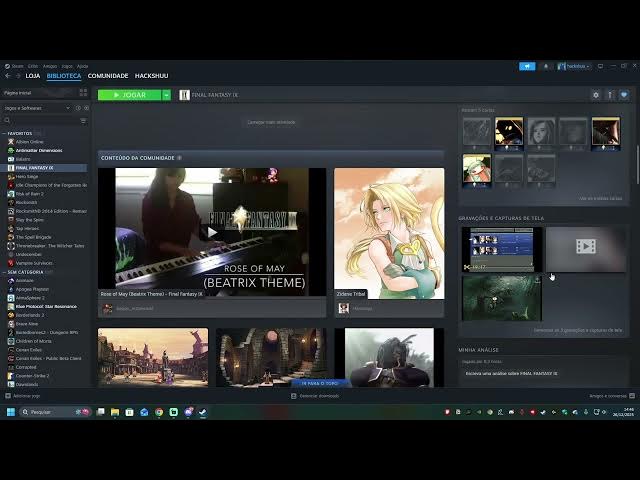This screenshot has width=640, height=480.
Task: Select Albion Online in the library
Action: (29, 142)
